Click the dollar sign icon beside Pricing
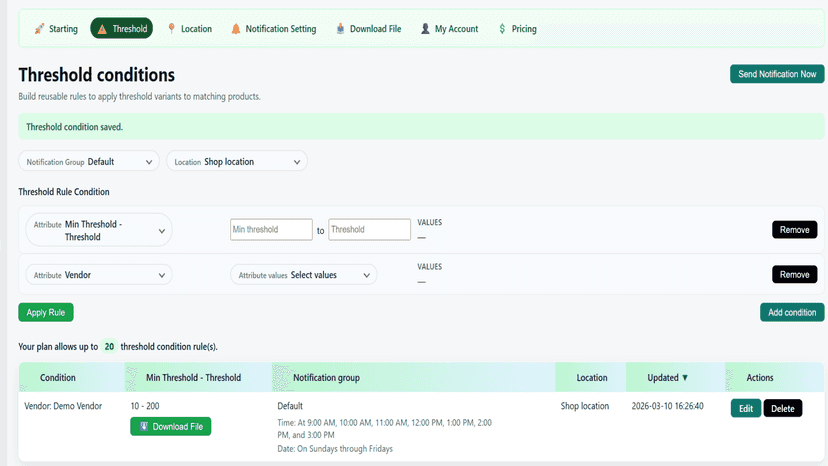This screenshot has width=828, height=466. click(502, 29)
